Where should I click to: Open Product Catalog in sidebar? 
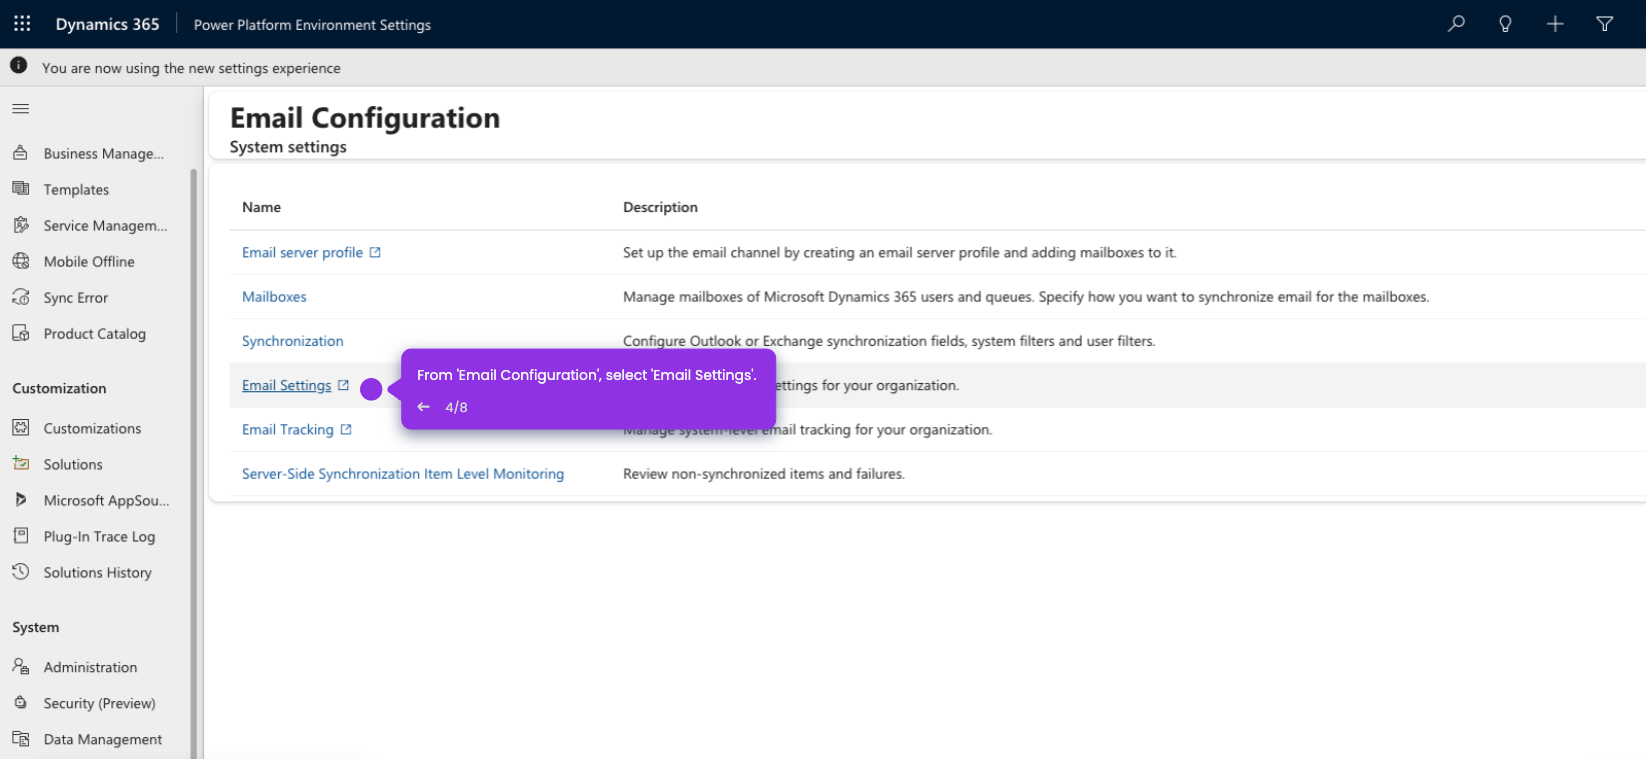[95, 333]
